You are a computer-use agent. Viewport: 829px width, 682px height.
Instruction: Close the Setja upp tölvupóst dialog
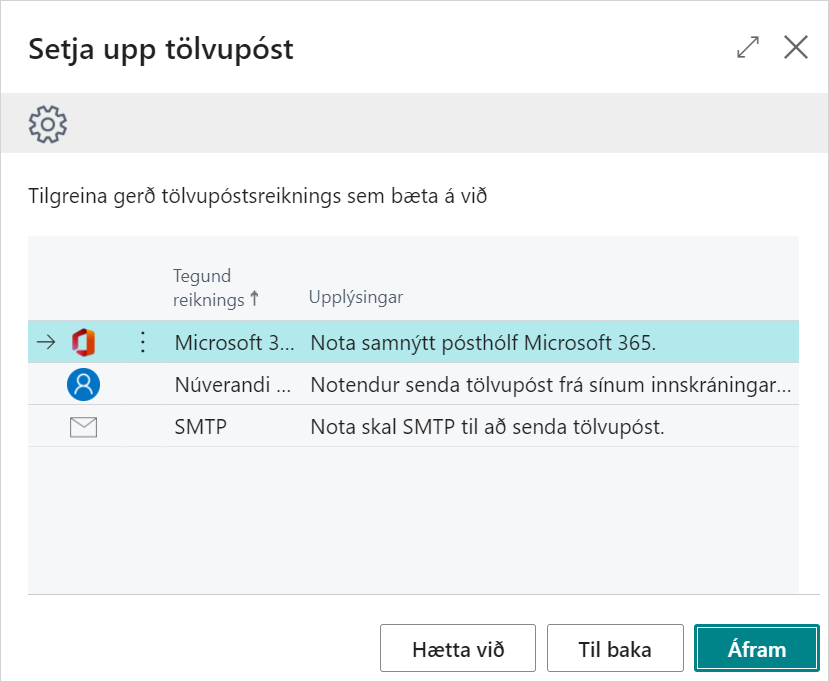pyautogui.click(x=795, y=47)
